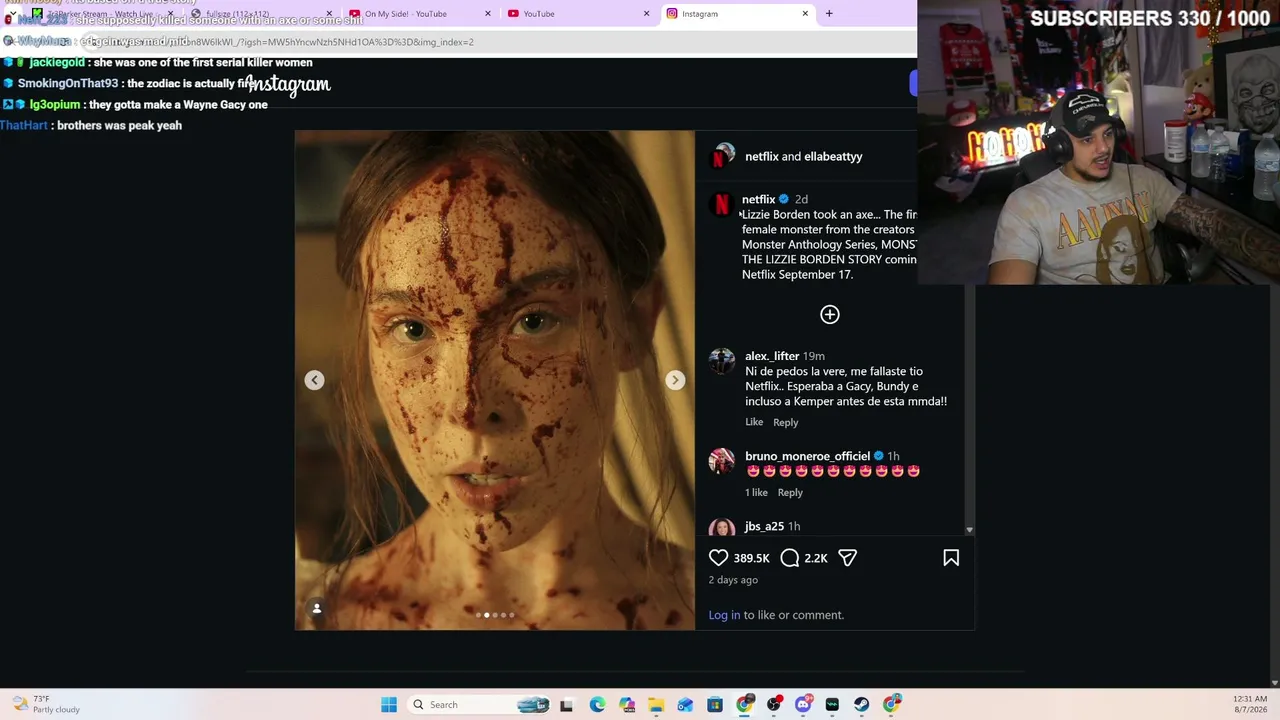The height and width of the screenshot is (720, 1280).
Task: Like the Netflix post with the heart icon
Action: click(718, 558)
